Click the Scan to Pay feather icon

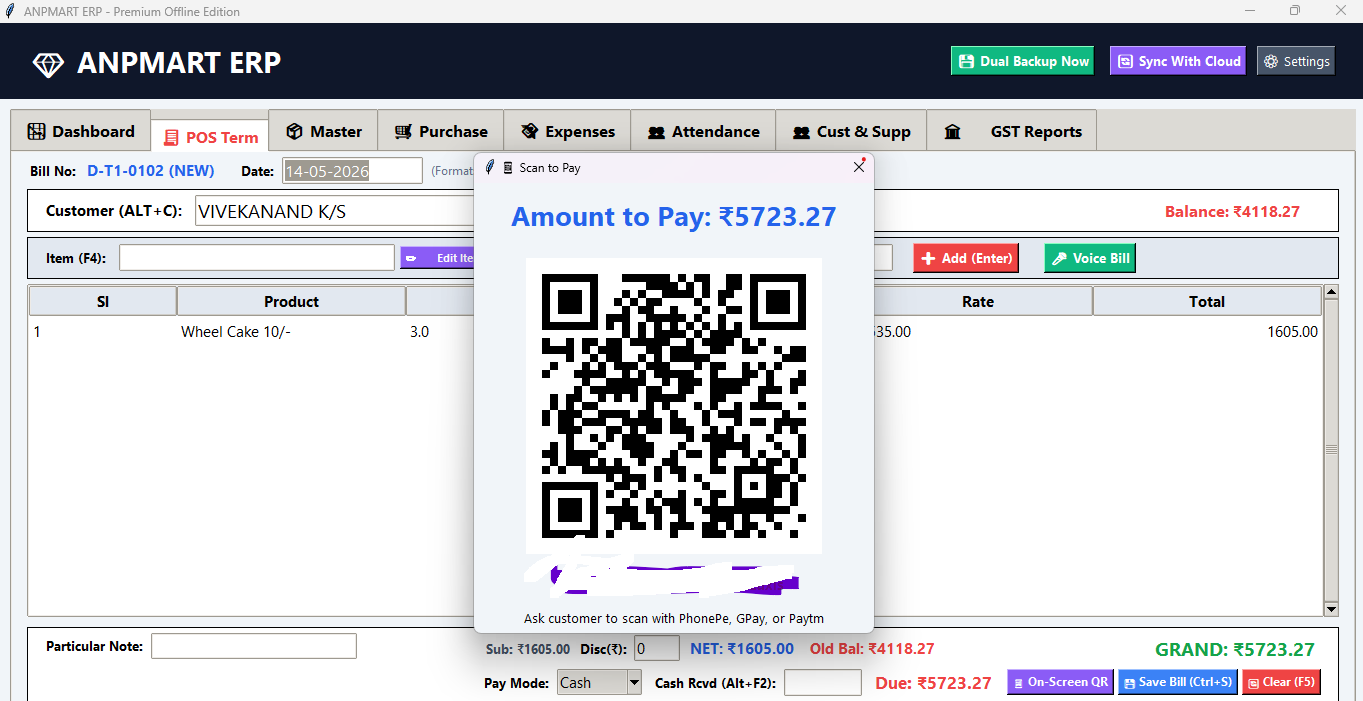pyautogui.click(x=490, y=167)
